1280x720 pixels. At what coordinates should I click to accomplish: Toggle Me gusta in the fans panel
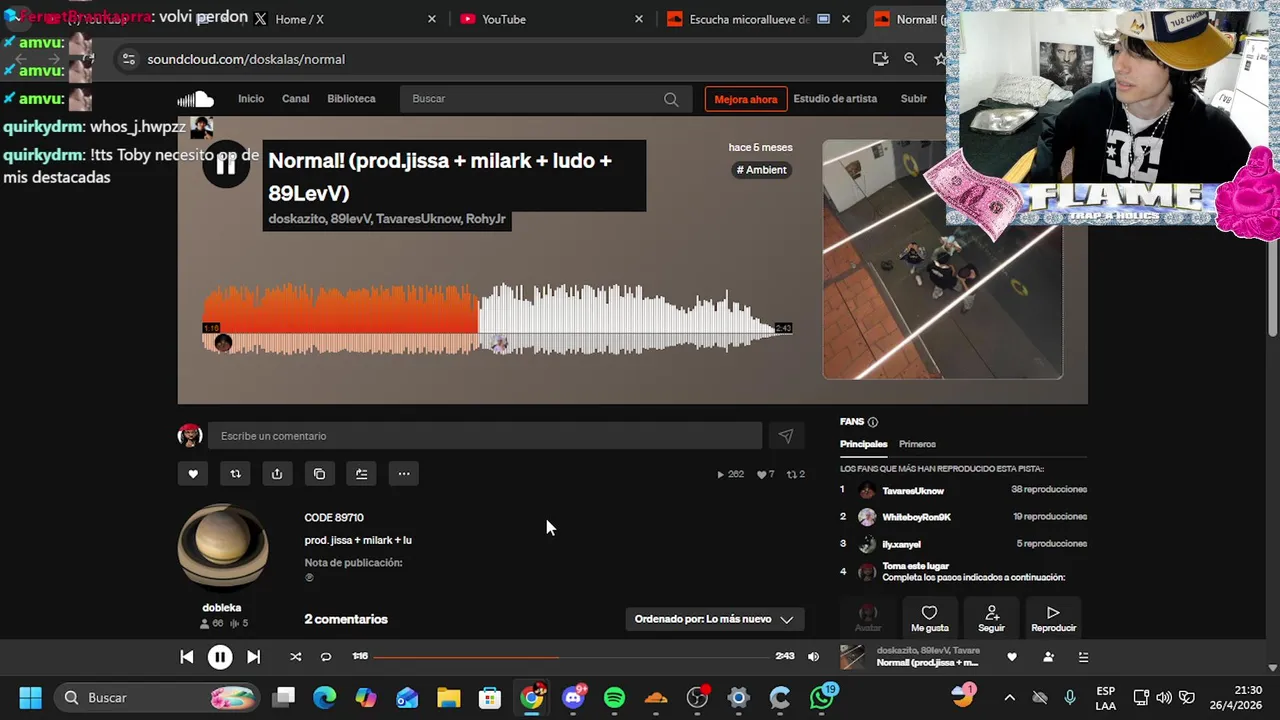[x=930, y=618]
